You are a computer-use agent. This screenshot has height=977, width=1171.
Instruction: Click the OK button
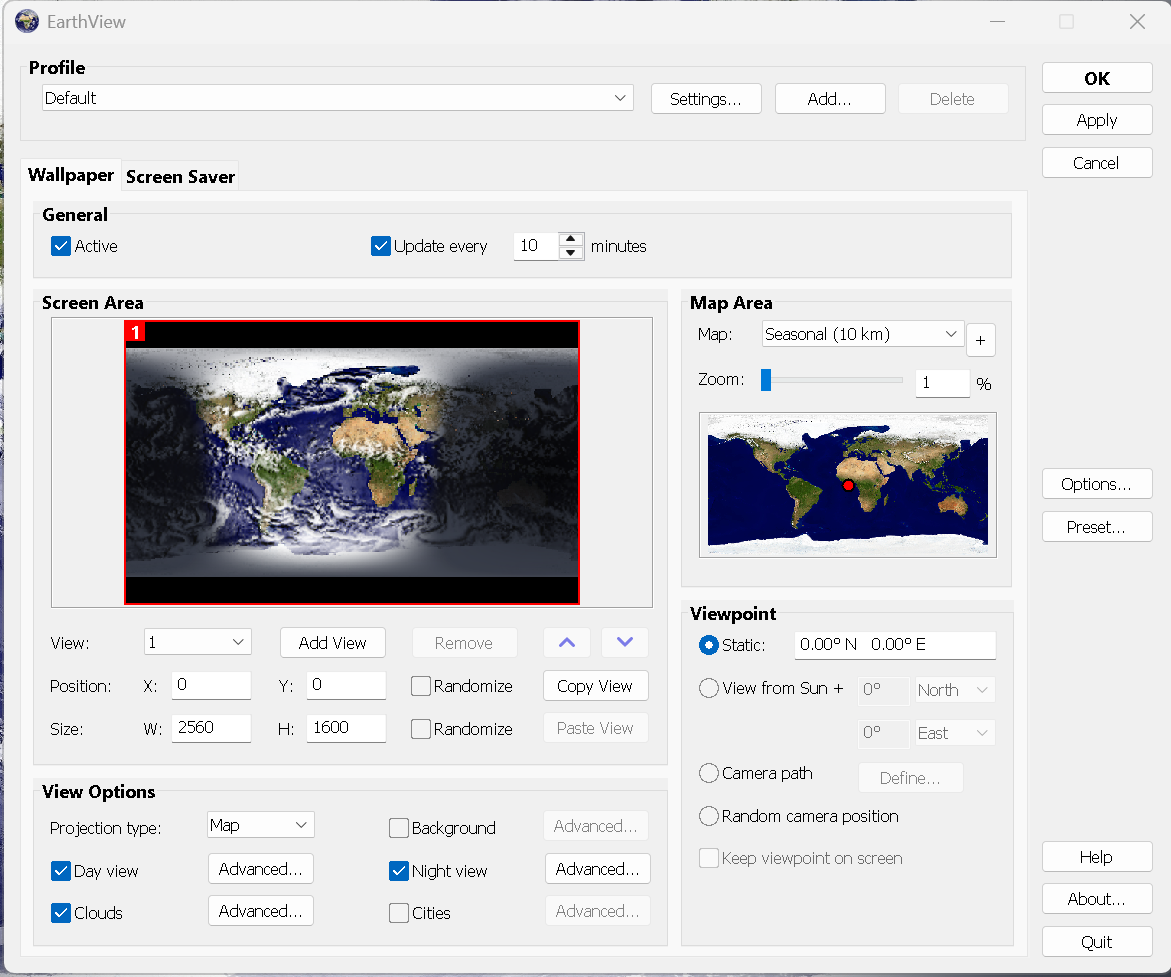pos(1096,78)
